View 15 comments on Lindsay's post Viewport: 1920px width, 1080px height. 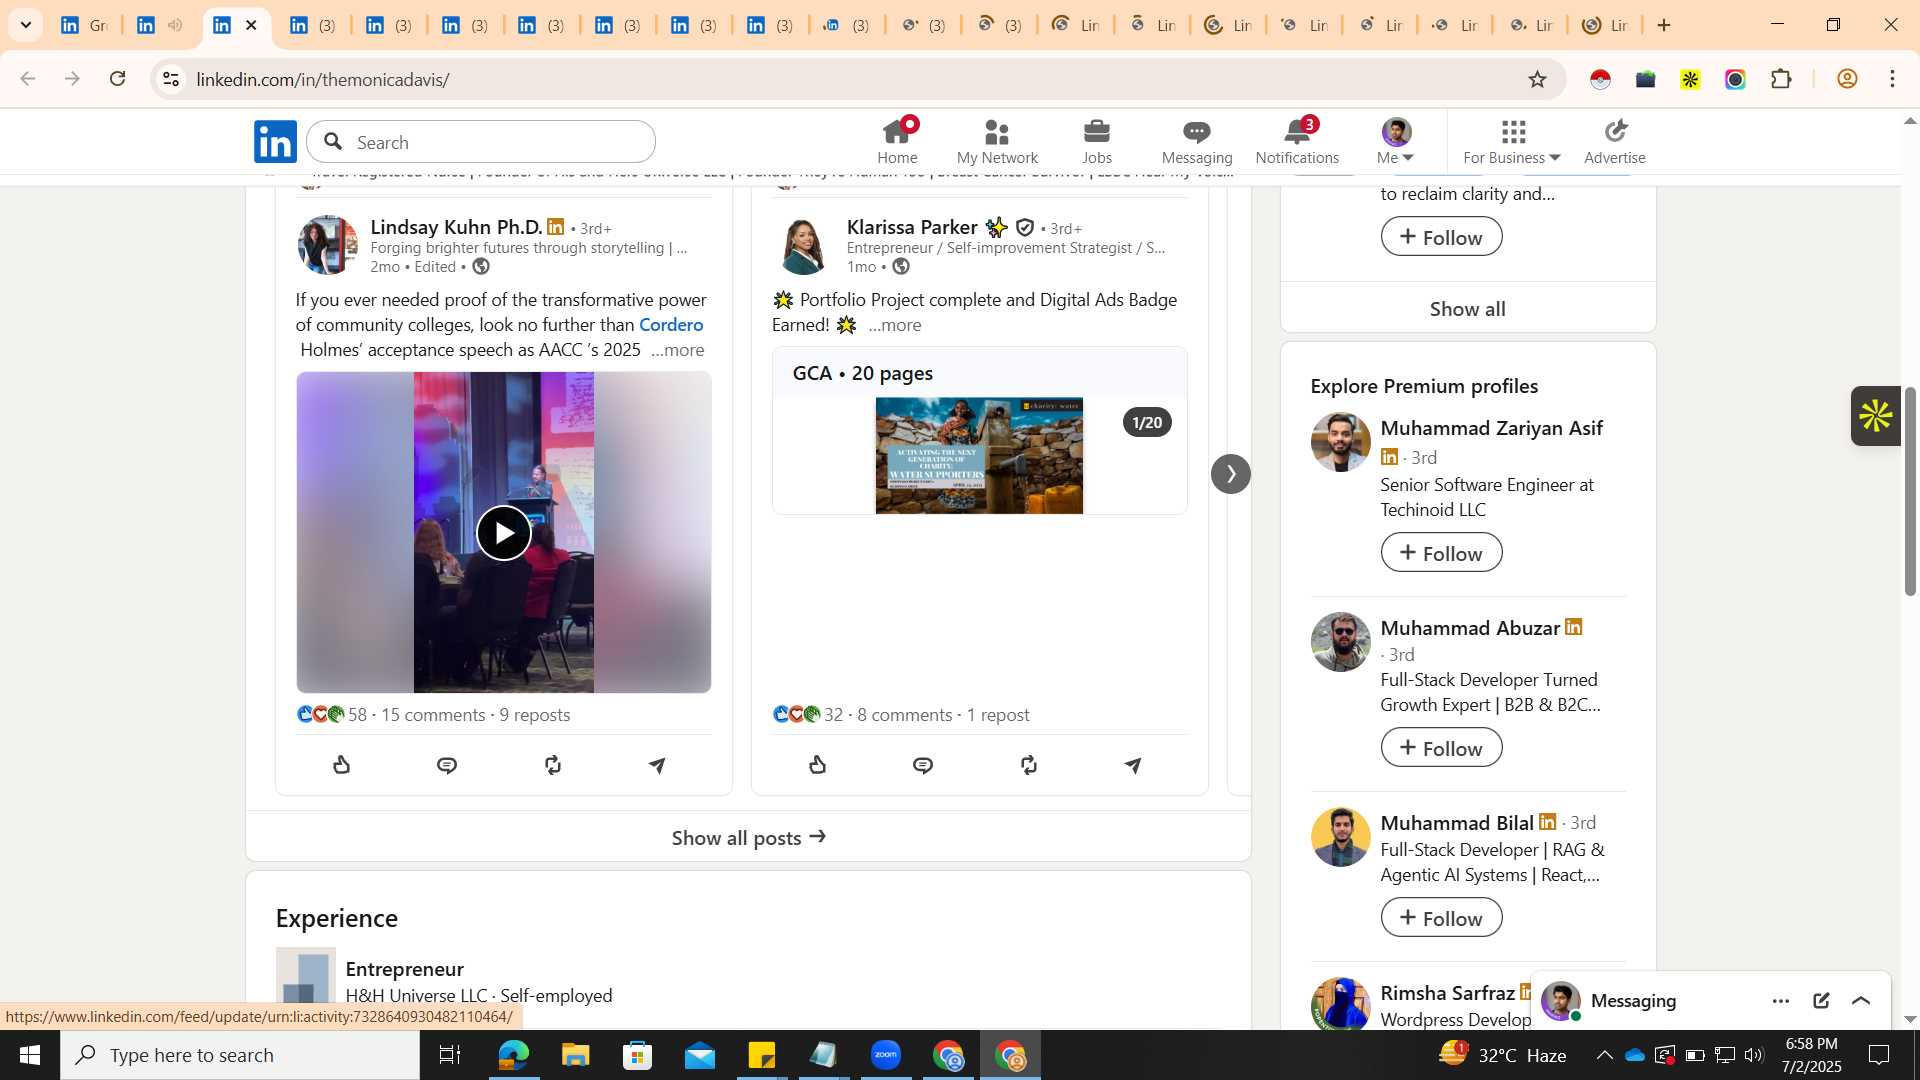pyautogui.click(x=433, y=715)
